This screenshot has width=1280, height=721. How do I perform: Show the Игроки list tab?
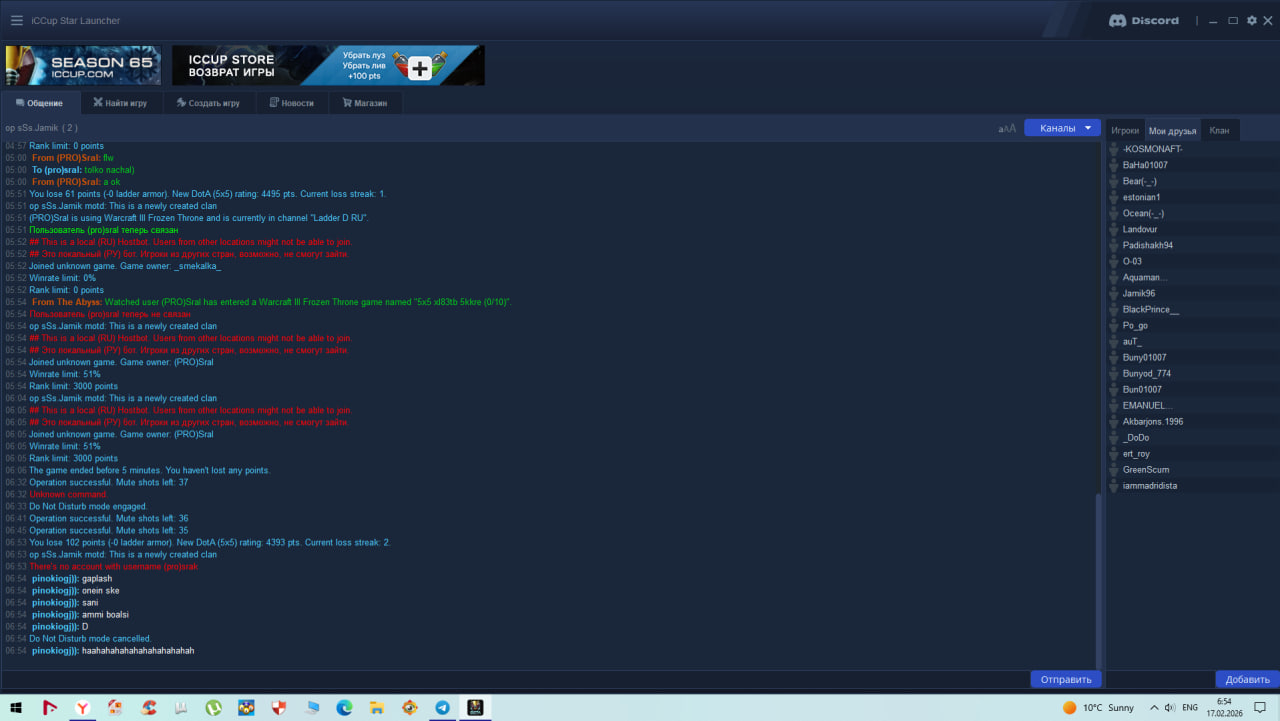[1125, 130]
